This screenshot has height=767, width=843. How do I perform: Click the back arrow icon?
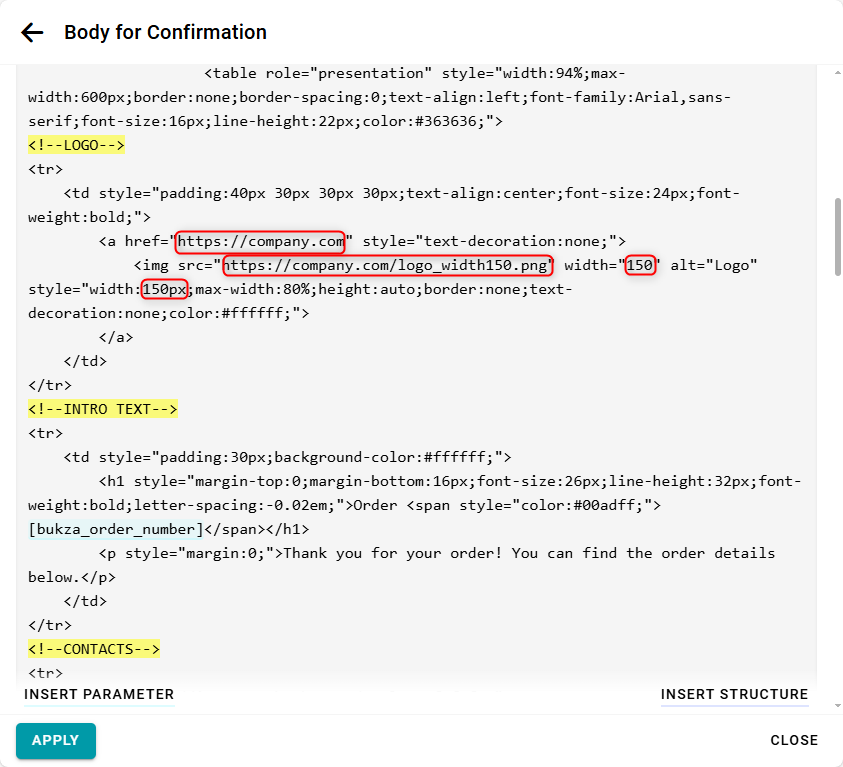tap(33, 33)
